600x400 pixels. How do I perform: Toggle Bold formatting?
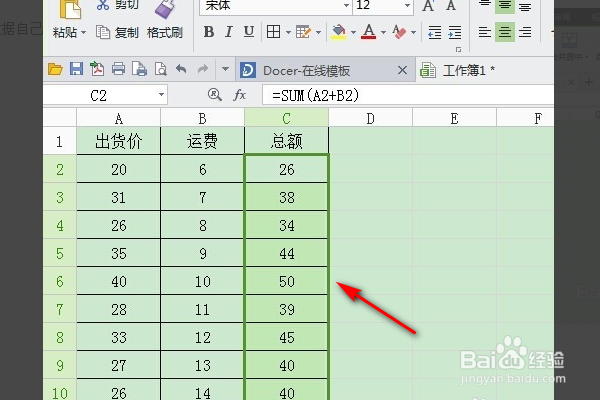209,32
